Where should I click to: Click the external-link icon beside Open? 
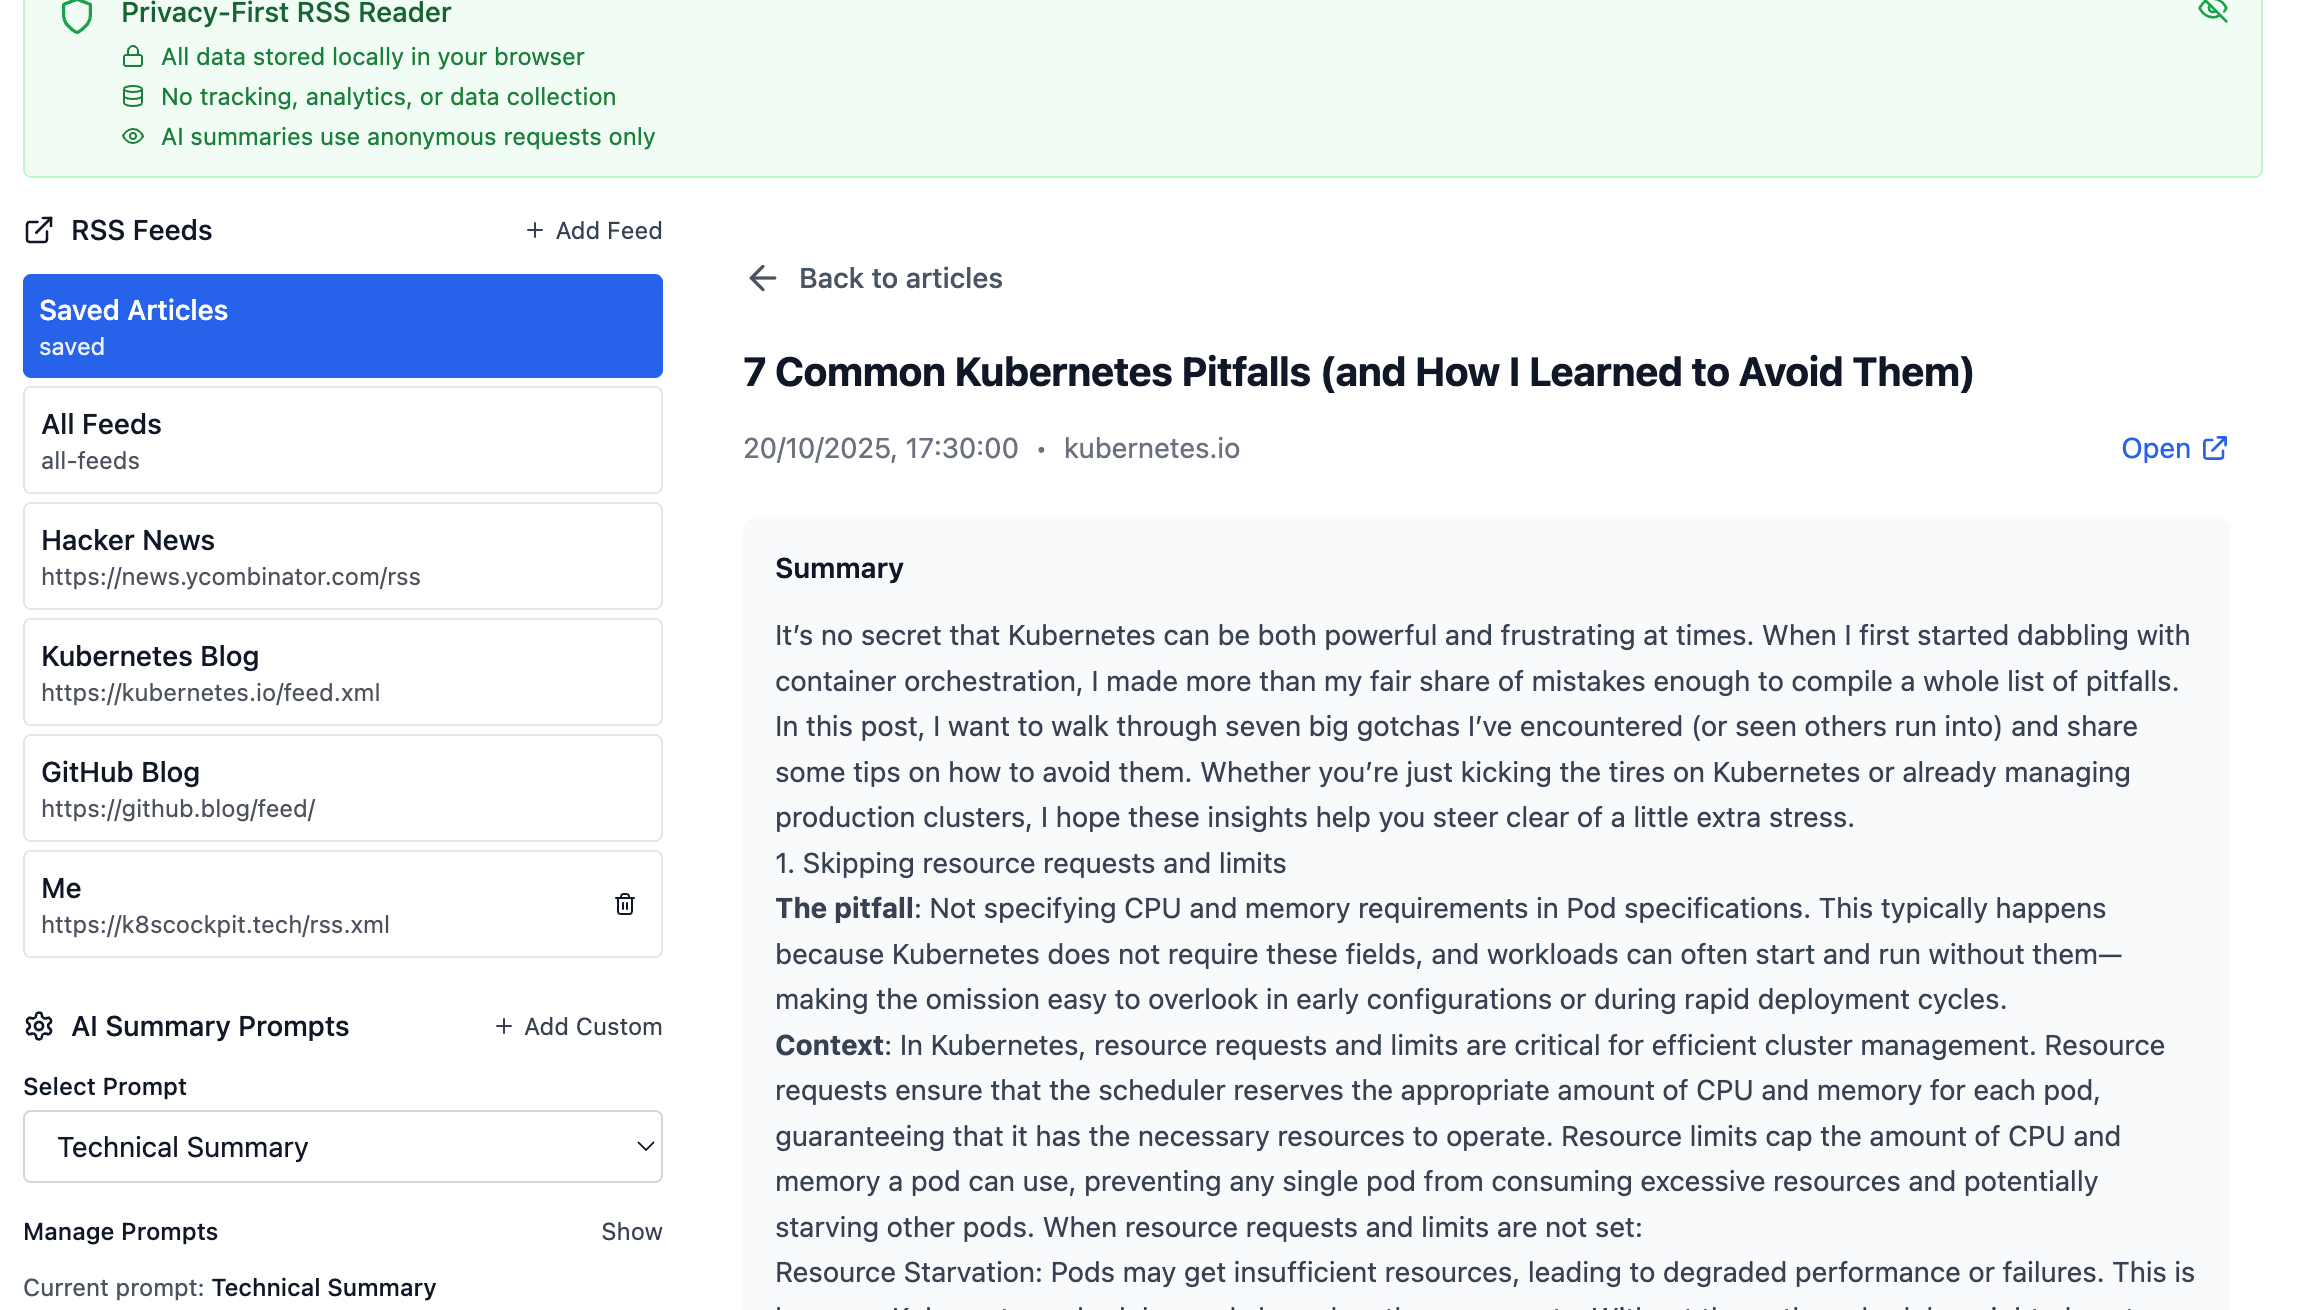(x=2215, y=448)
